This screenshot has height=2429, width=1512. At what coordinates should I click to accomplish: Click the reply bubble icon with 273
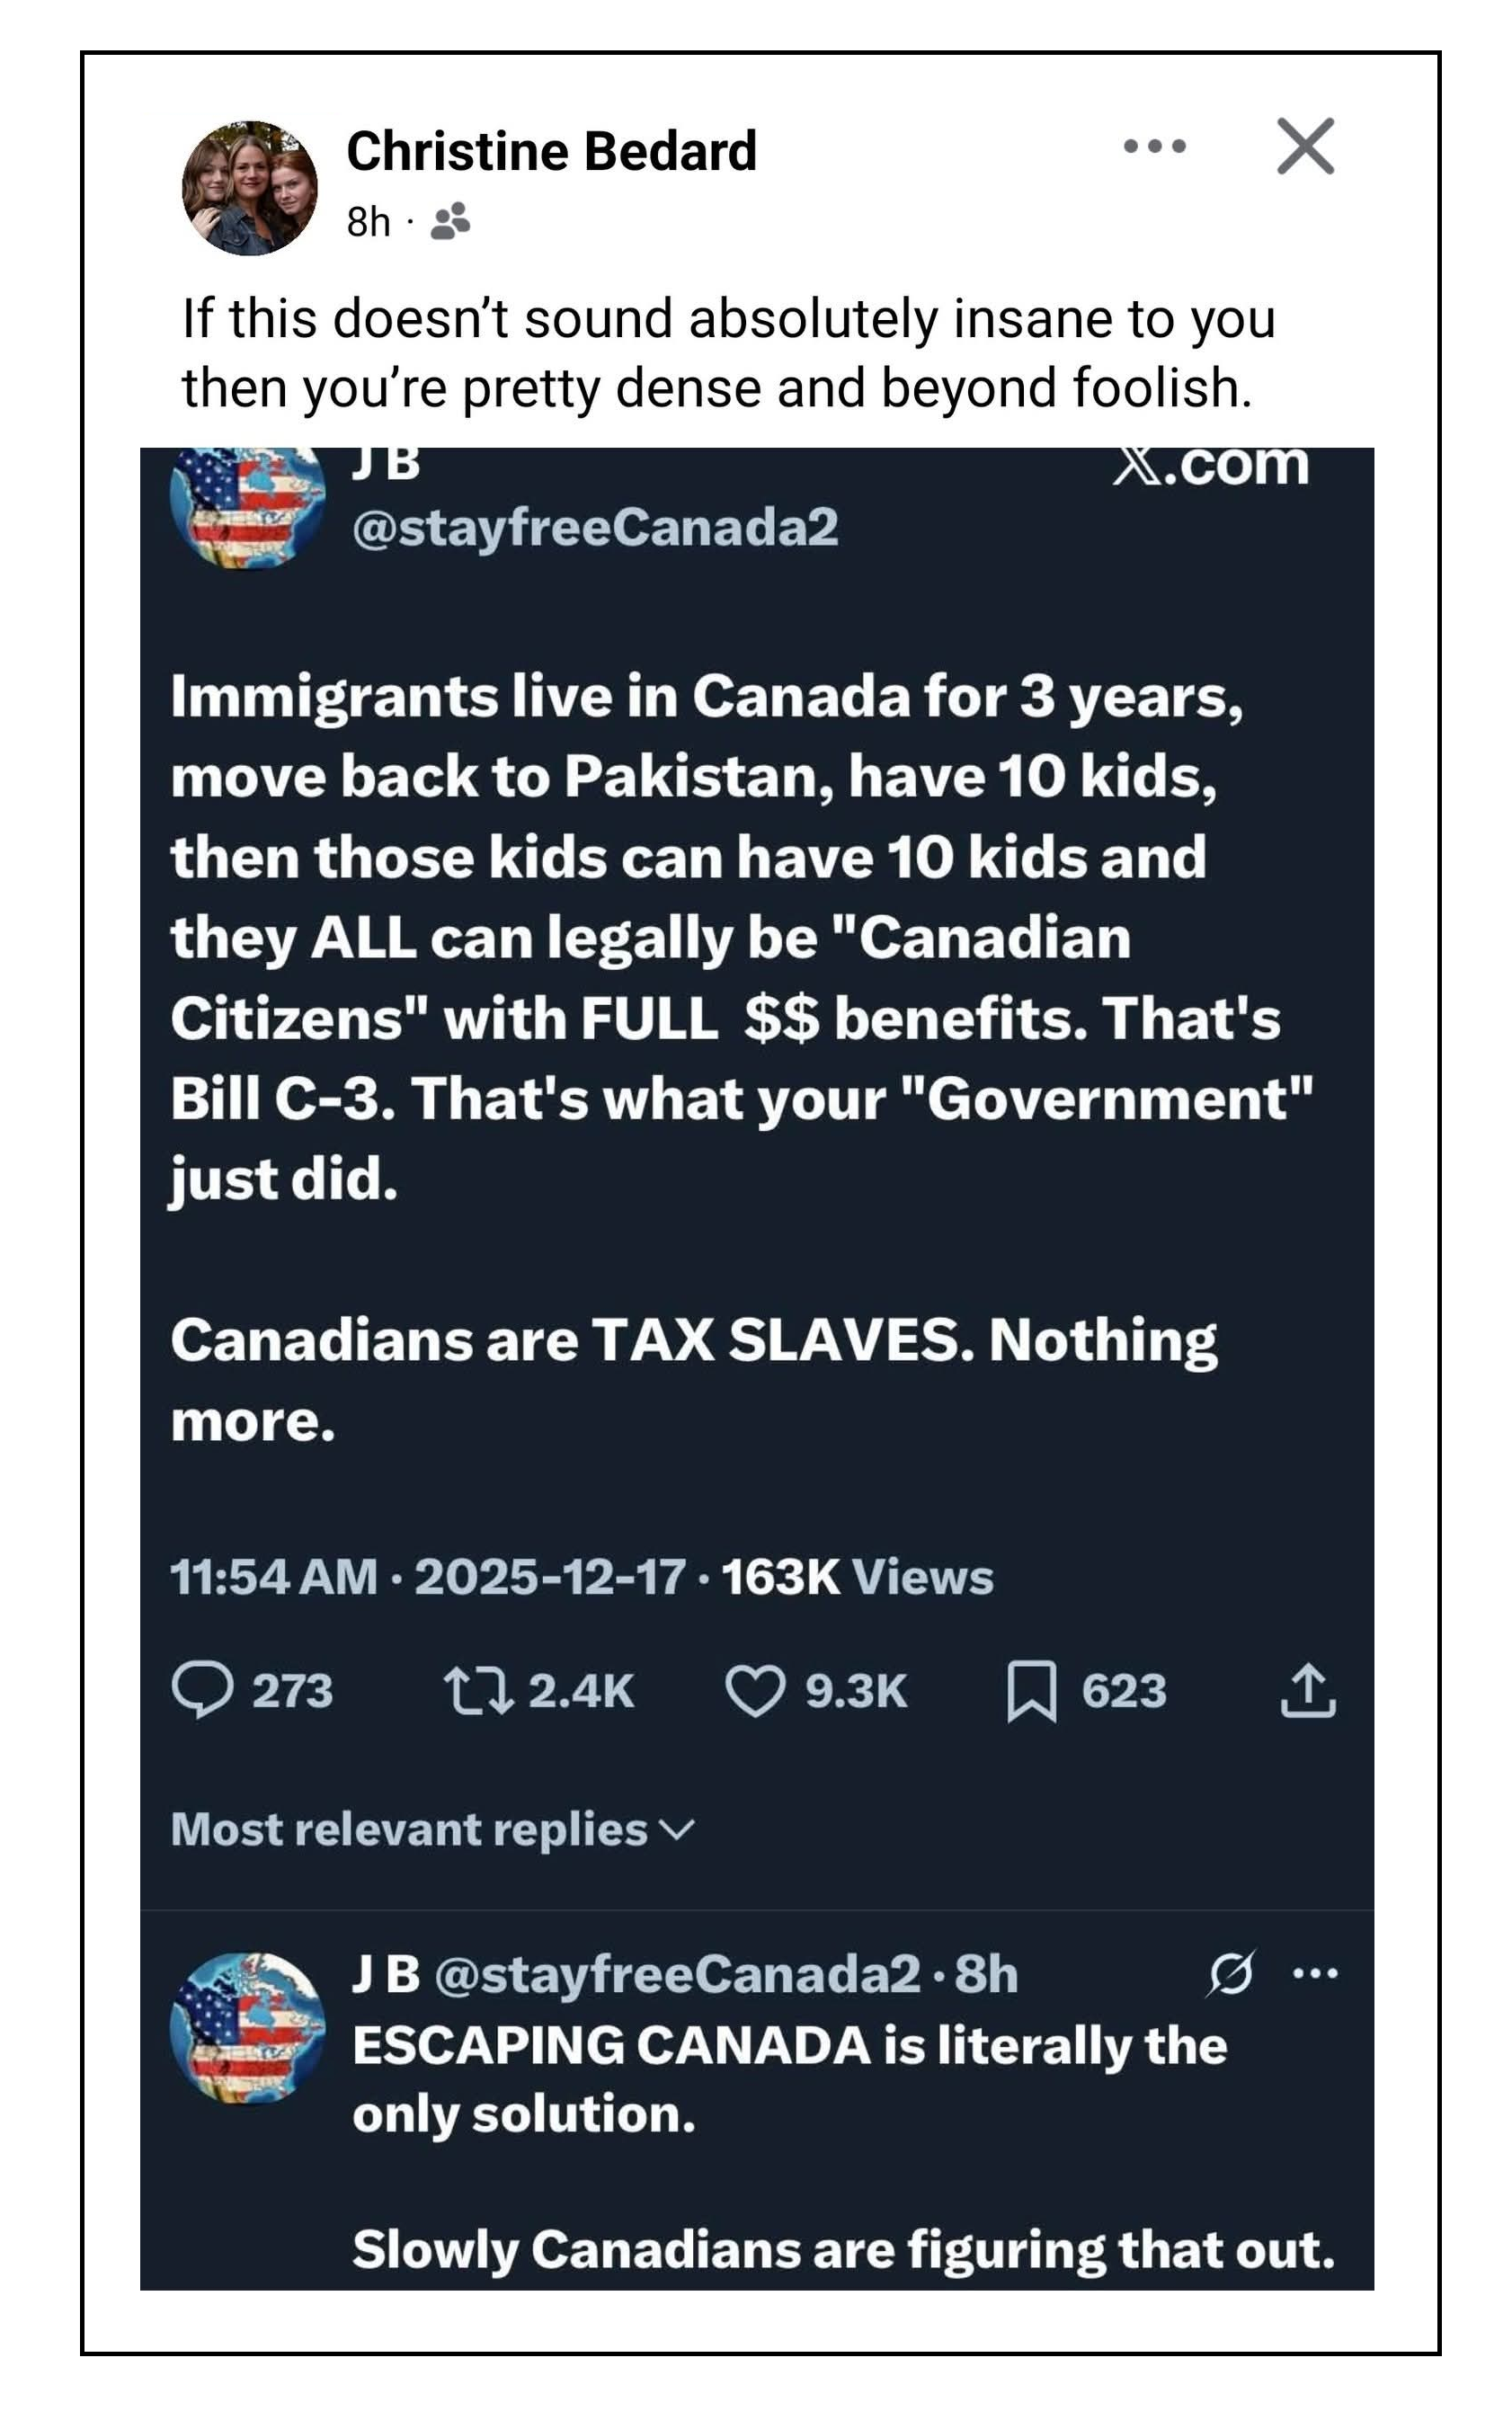coord(203,1689)
